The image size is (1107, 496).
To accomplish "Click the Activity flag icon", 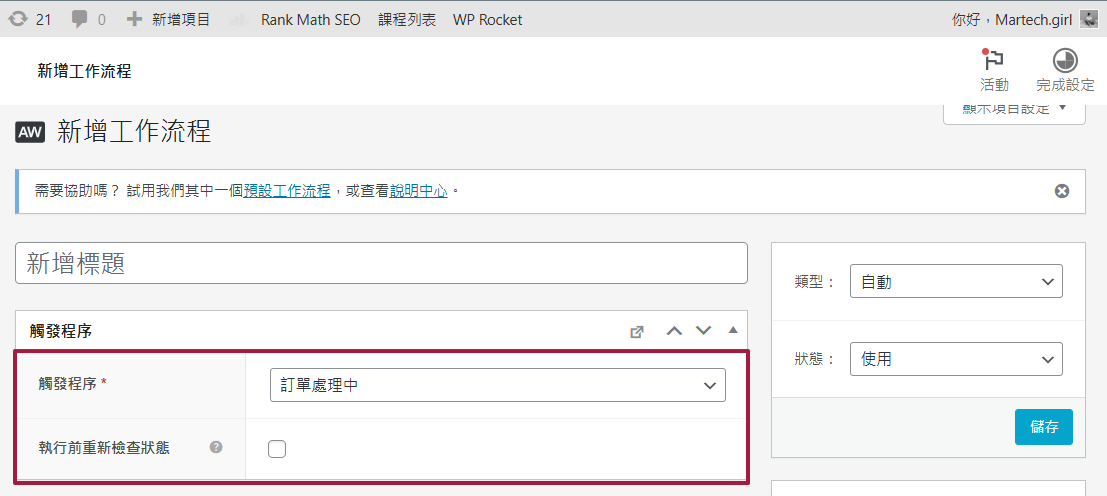I will click(x=993, y=61).
